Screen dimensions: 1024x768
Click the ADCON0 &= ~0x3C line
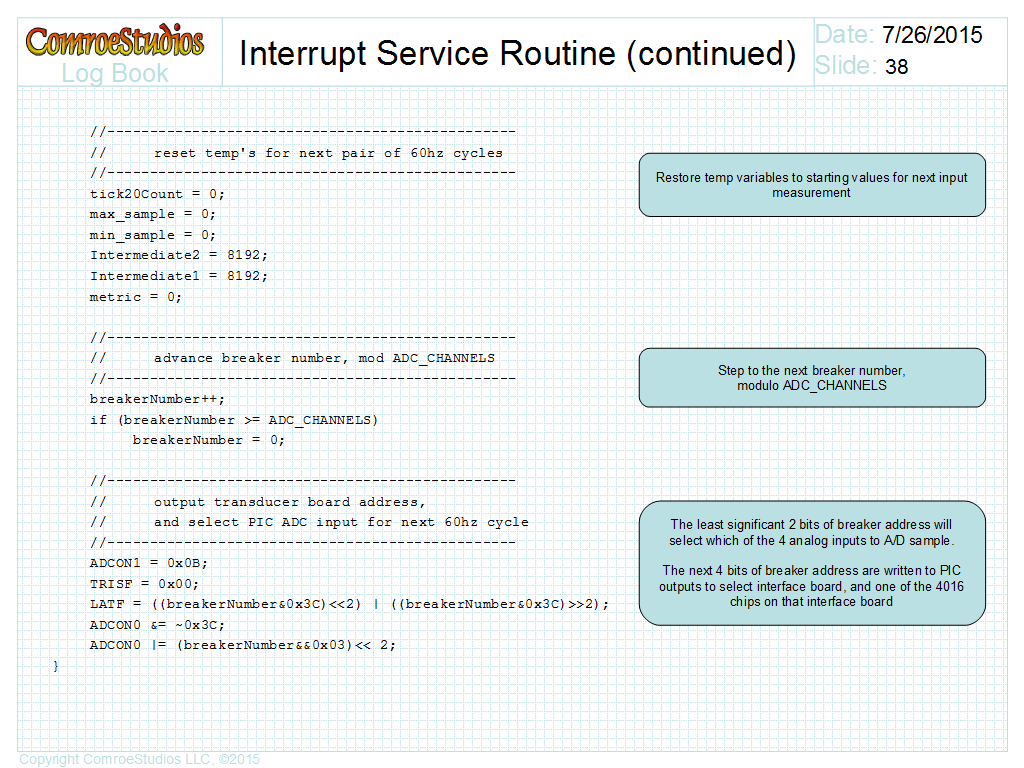[x=157, y=625]
